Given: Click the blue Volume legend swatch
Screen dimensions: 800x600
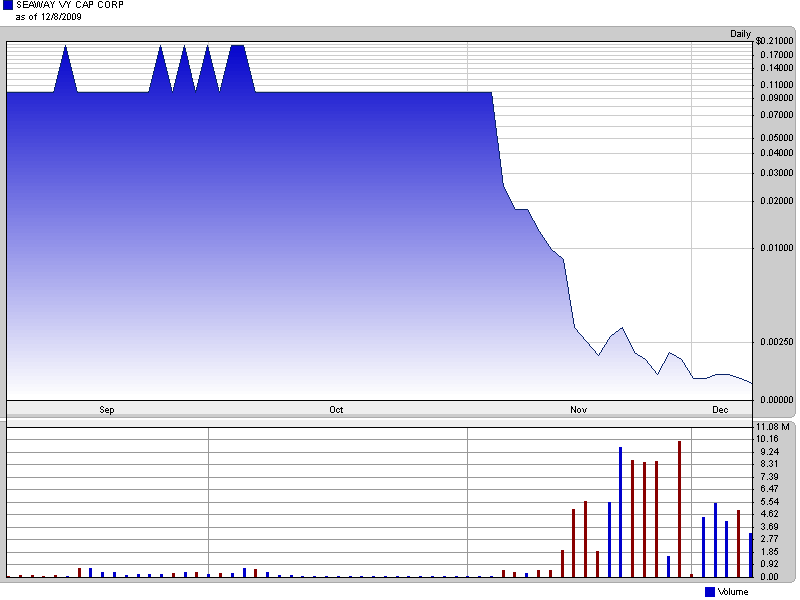Looking at the screenshot, I should tap(710, 592).
